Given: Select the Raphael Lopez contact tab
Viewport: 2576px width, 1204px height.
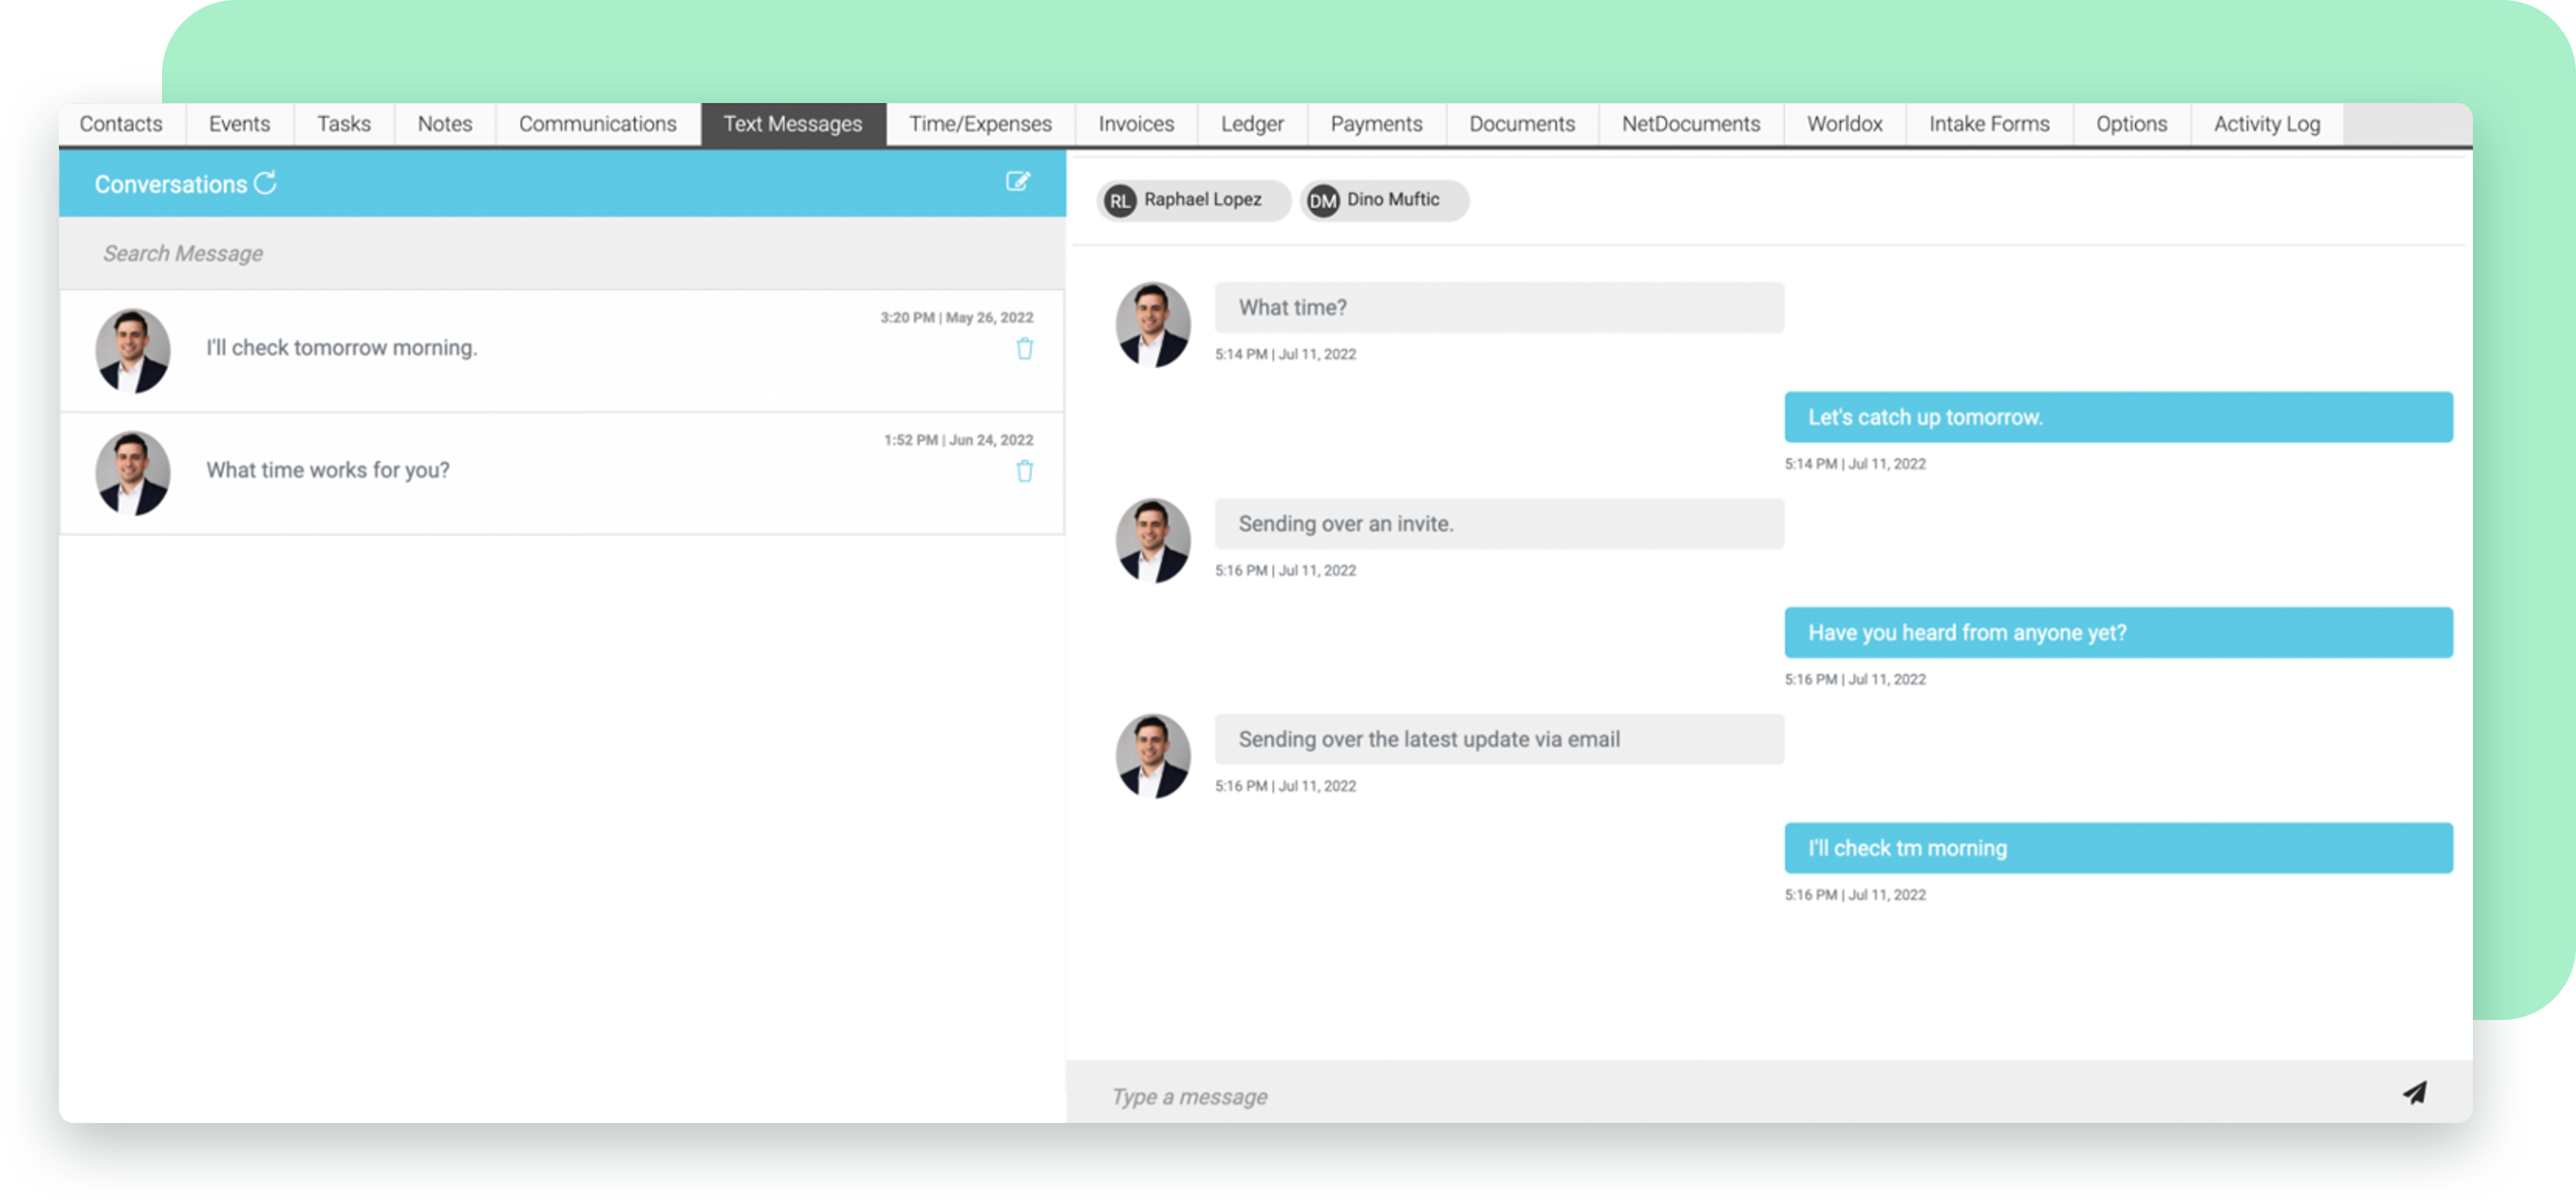Looking at the screenshot, I should click(1186, 199).
